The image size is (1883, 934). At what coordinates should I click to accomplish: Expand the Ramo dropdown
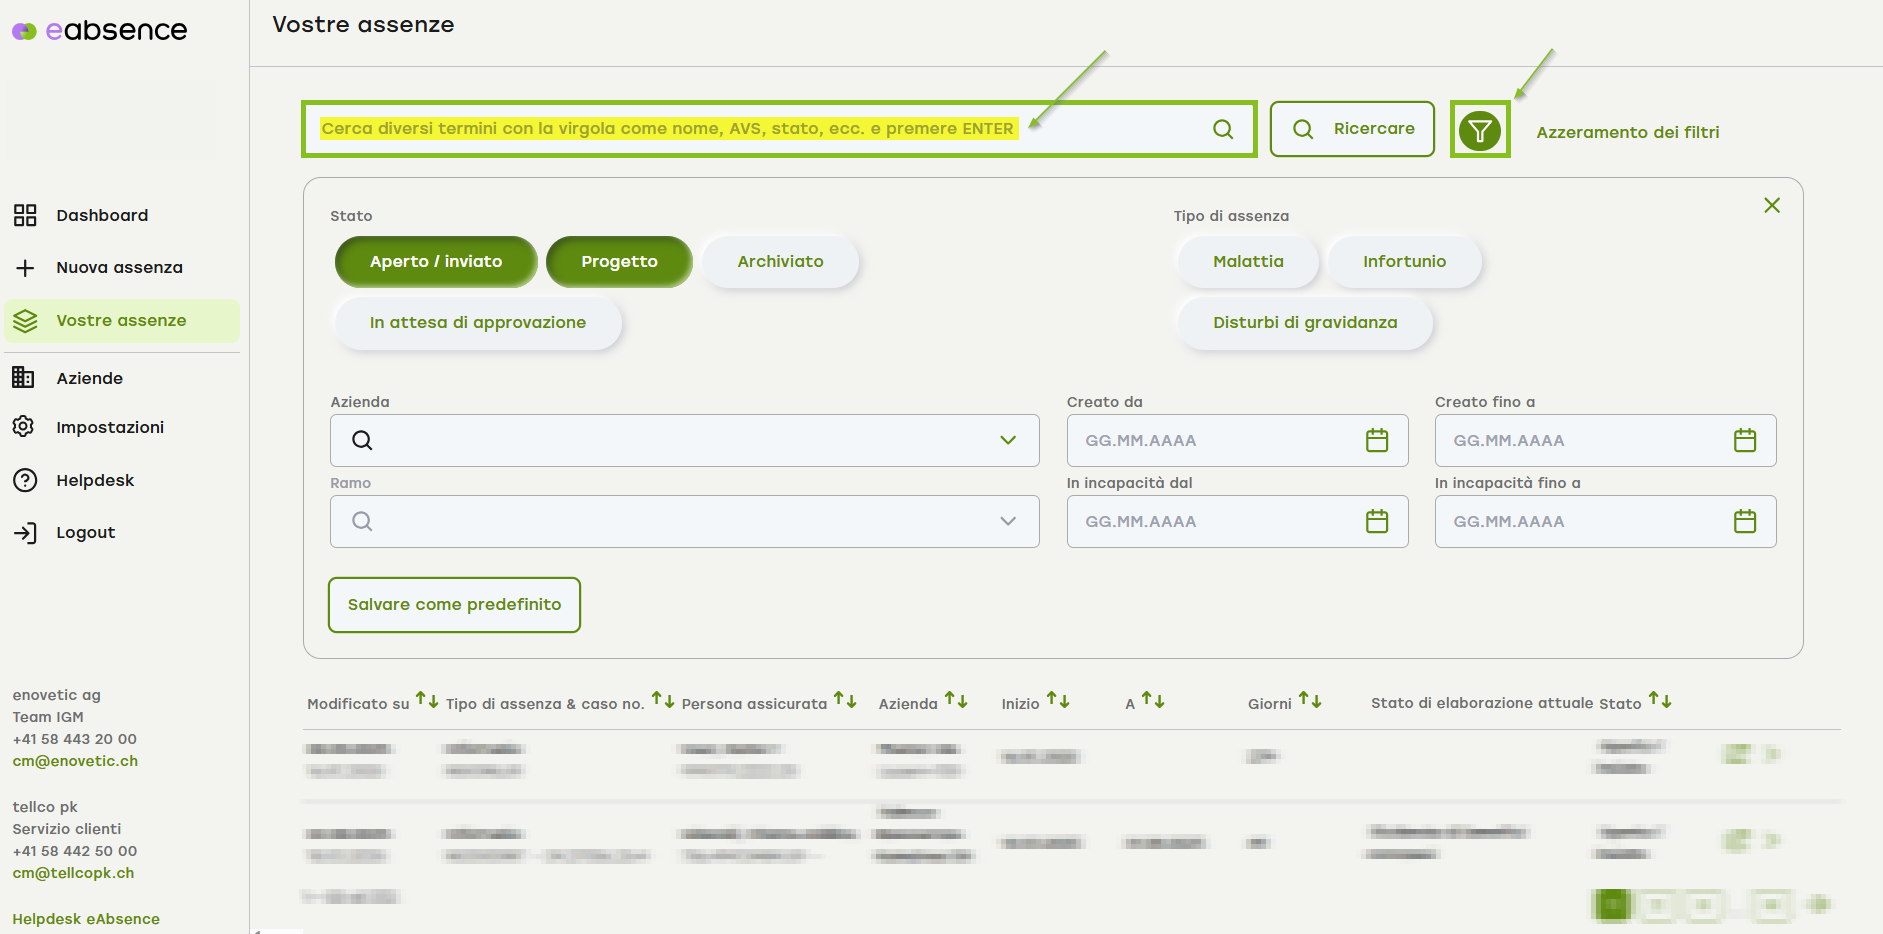pyautogui.click(x=1007, y=521)
